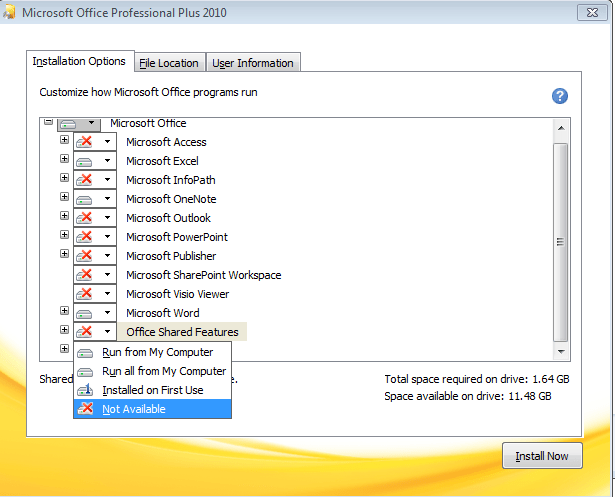Click the drive icon beside Microsoft Excel
The height and width of the screenshot is (497, 615).
pyautogui.click(x=84, y=161)
